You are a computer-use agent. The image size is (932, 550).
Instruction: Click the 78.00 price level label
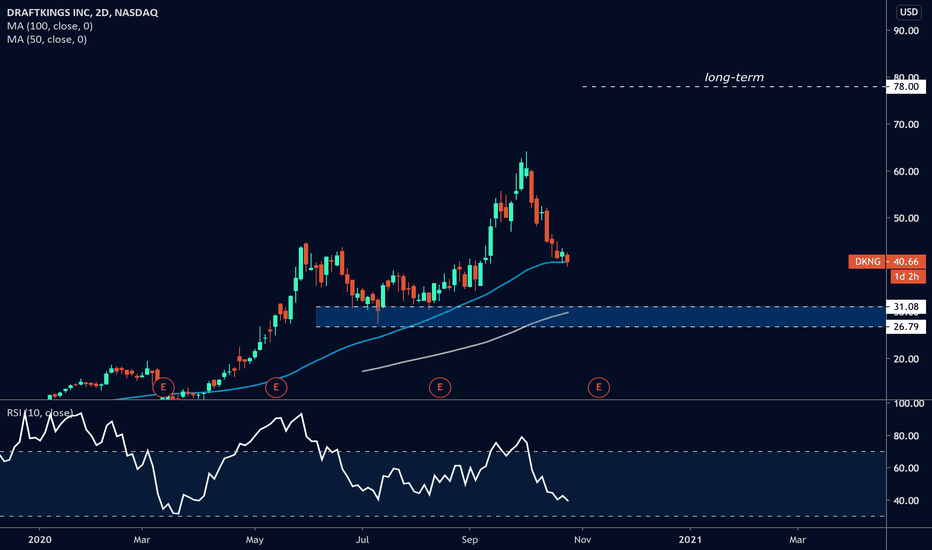tap(906, 87)
